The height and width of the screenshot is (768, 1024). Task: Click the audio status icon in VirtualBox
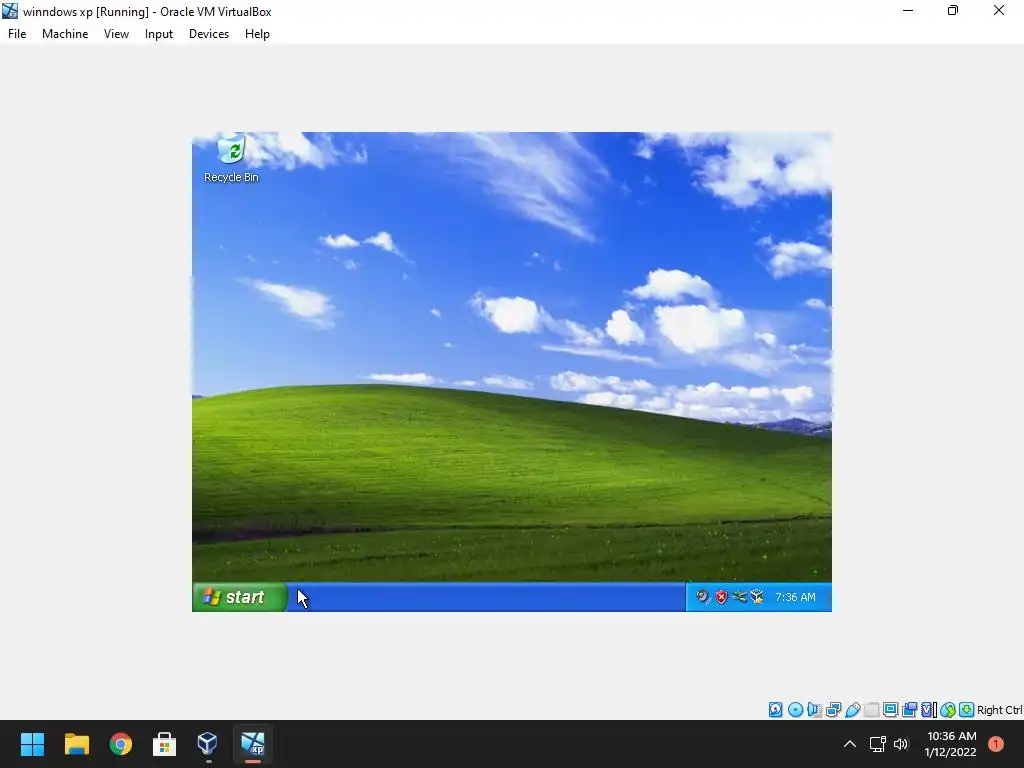[x=814, y=710]
